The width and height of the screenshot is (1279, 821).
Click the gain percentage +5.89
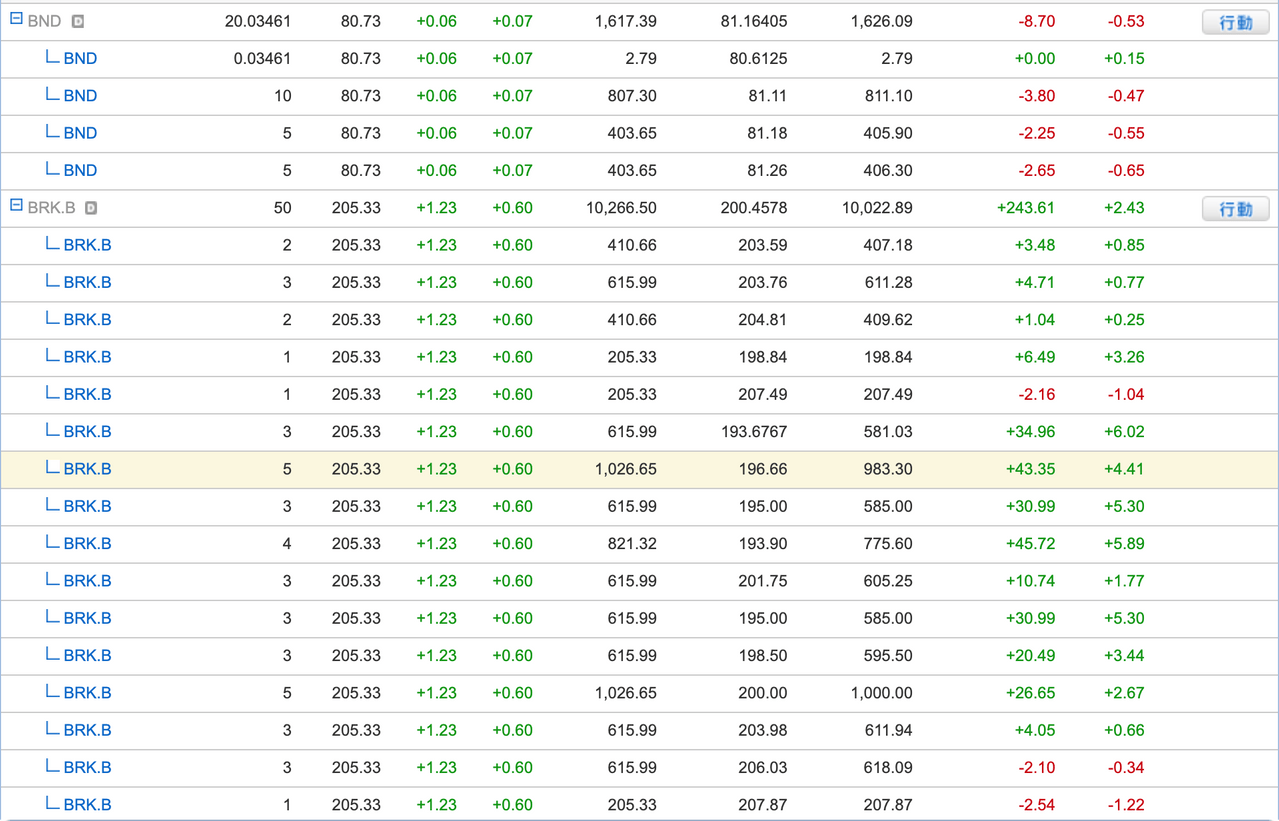(1125, 544)
